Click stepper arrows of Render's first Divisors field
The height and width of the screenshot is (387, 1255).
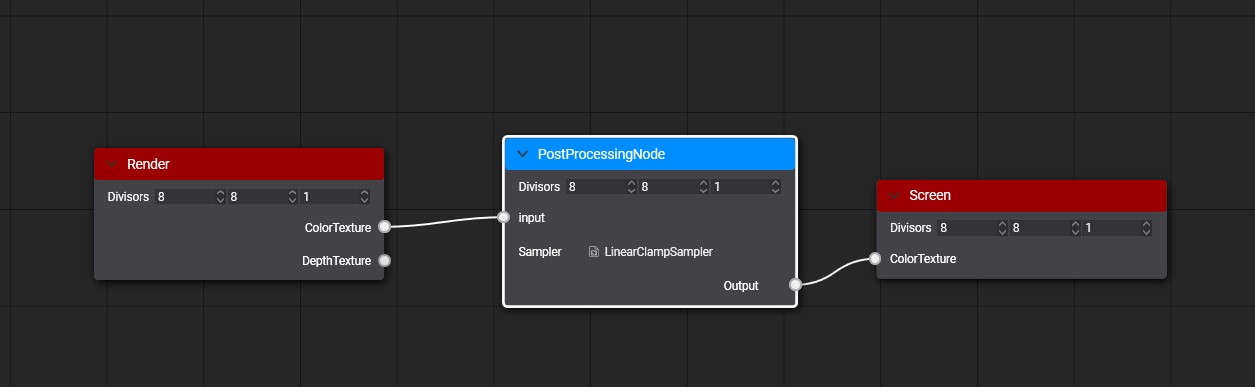coord(220,197)
